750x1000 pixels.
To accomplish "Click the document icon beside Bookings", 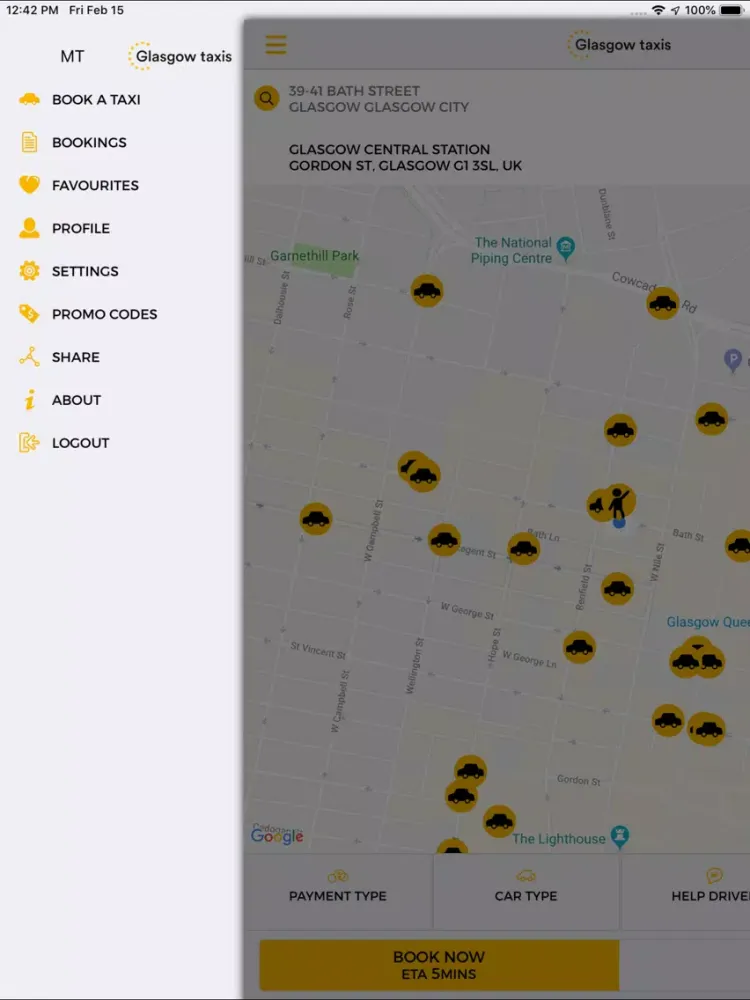I will [x=29, y=142].
